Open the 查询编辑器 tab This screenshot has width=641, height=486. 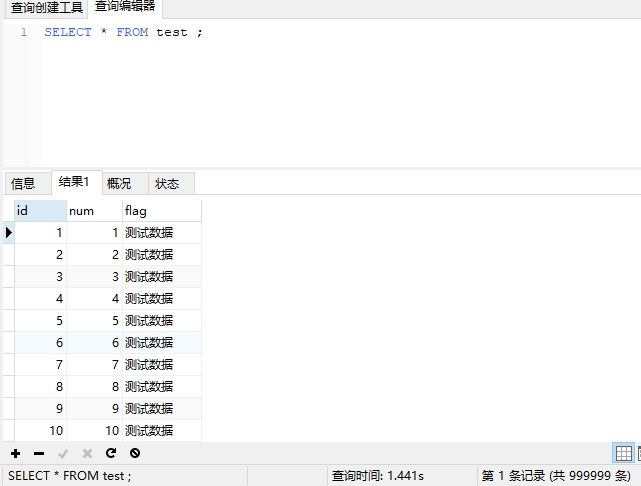click(x=125, y=7)
